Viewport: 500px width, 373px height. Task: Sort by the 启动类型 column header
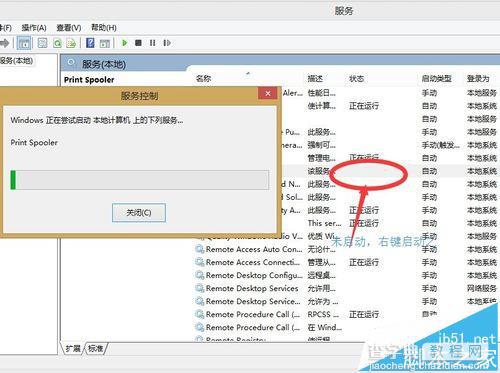(436, 79)
